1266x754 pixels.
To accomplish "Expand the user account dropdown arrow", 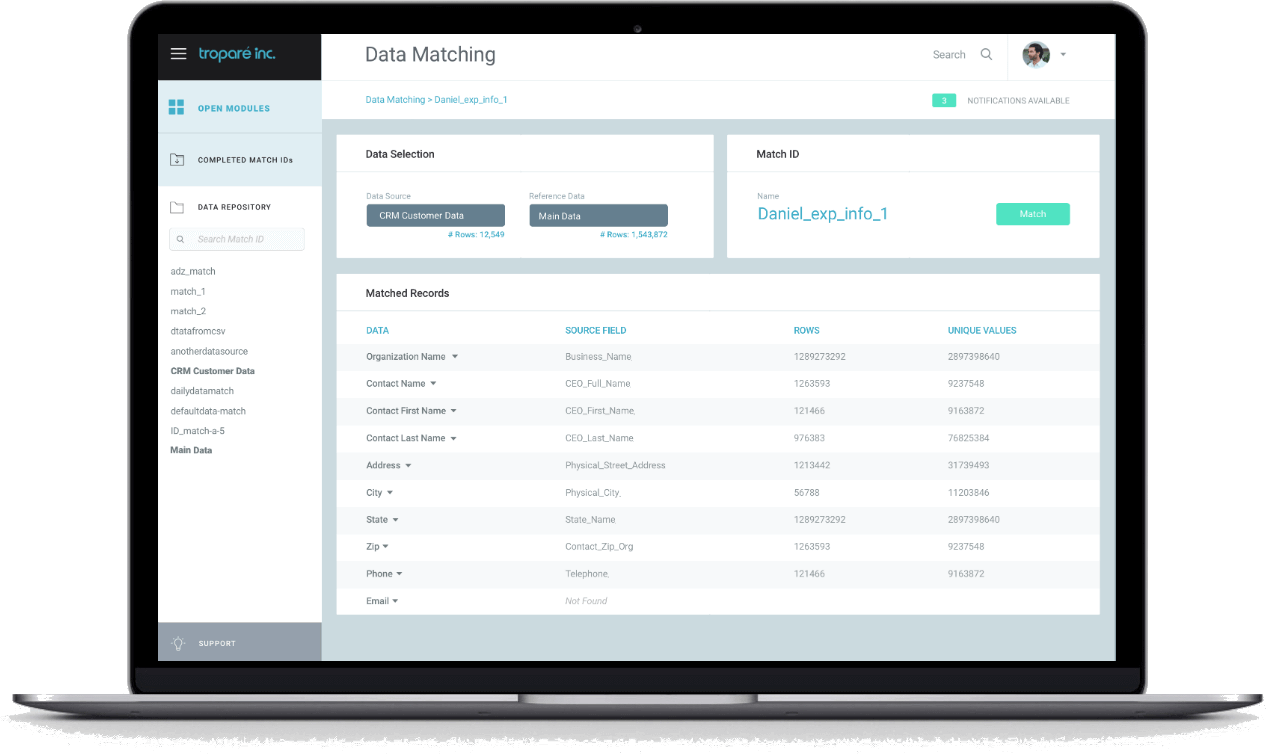I will pos(1063,55).
